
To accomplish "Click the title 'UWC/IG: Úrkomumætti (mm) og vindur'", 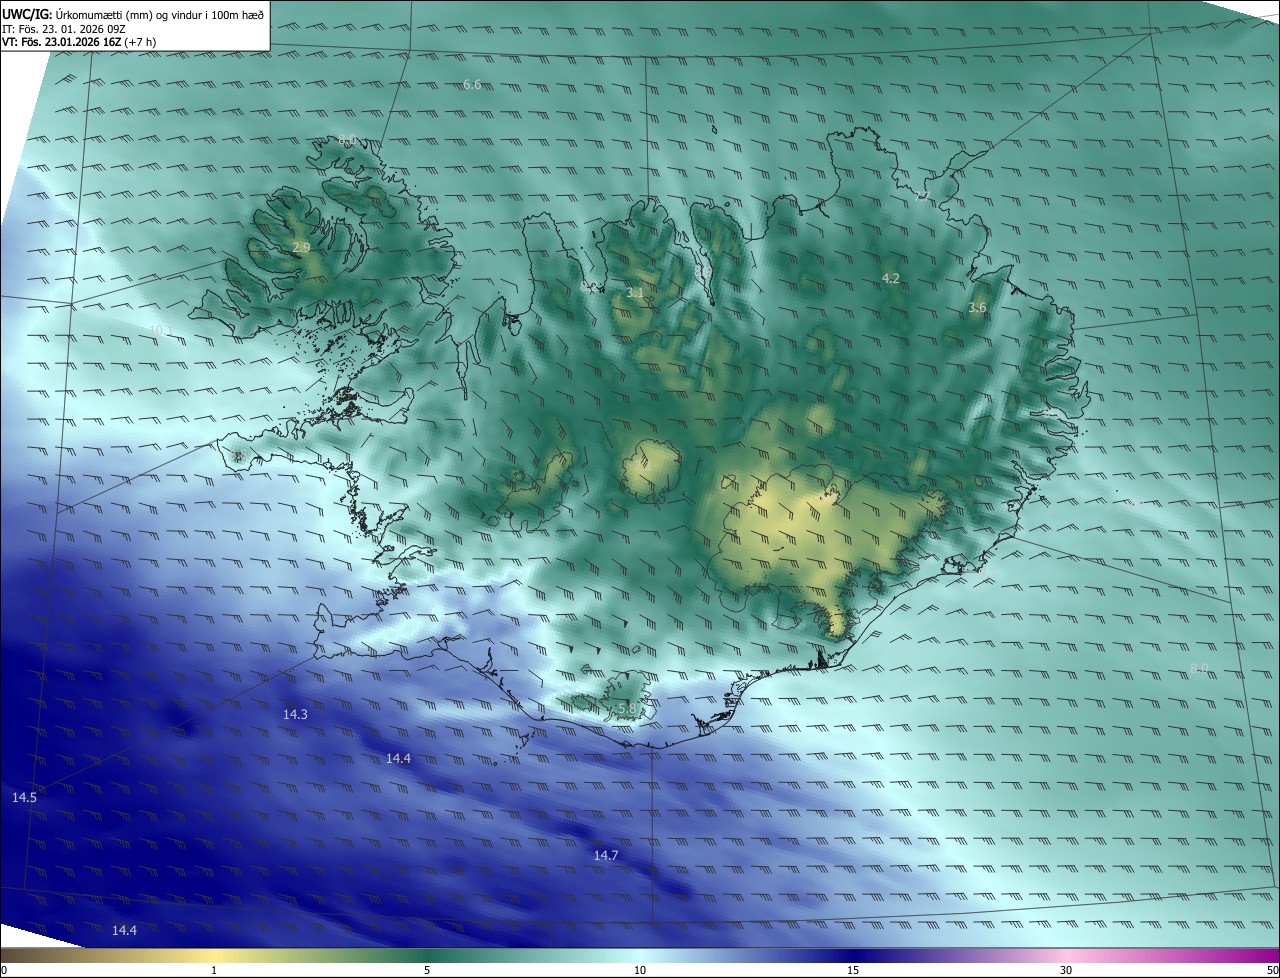I will click(x=133, y=14).
